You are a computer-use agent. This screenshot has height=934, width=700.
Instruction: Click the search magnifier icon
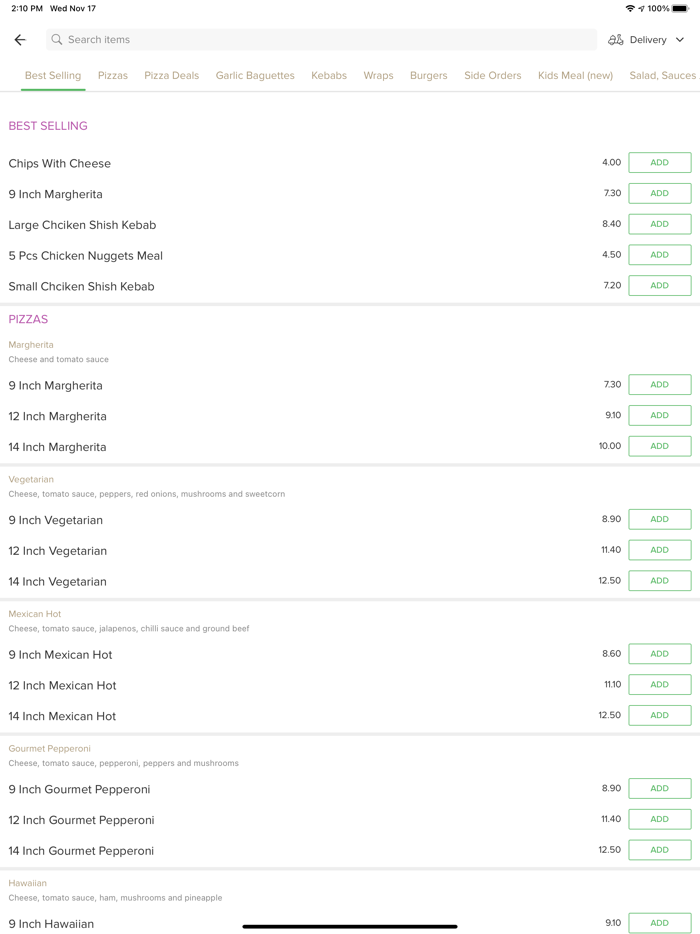click(57, 40)
